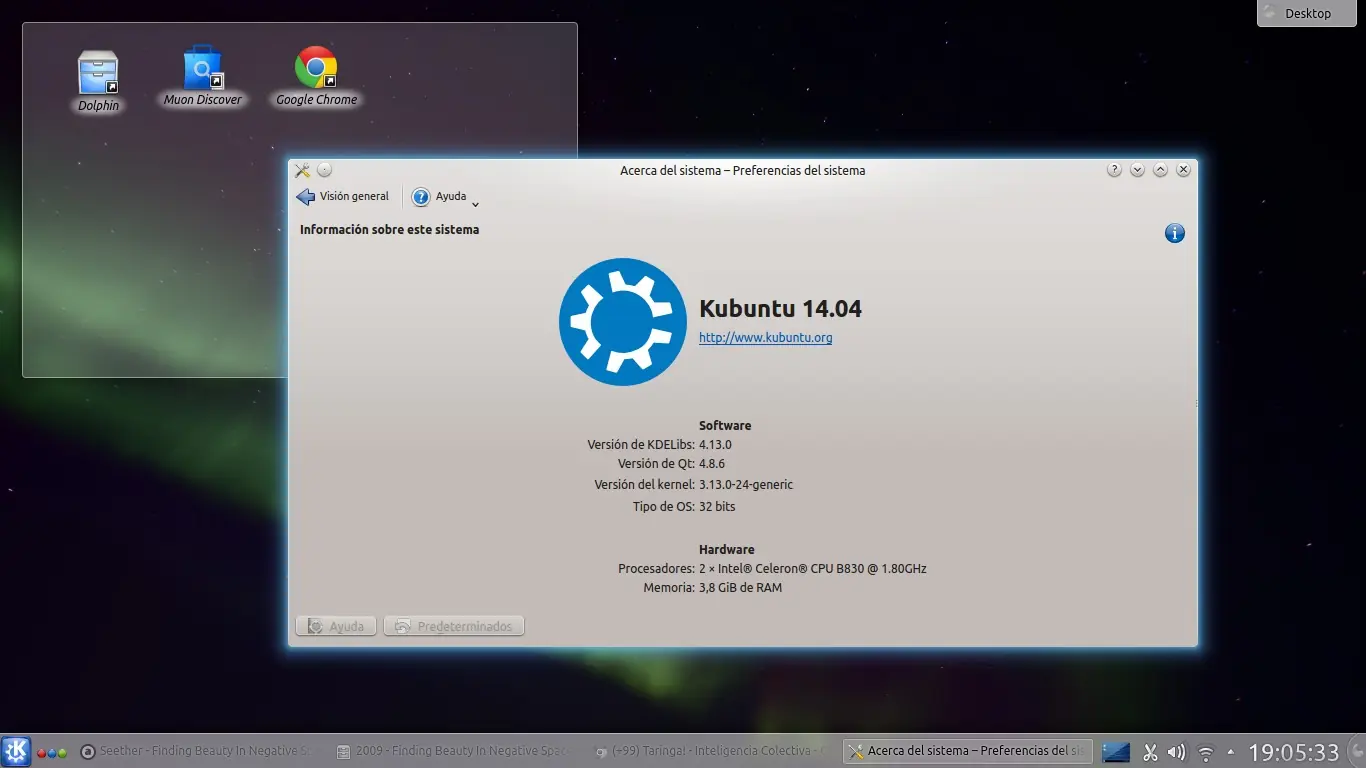This screenshot has width=1366, height=768.
Task: Click the show desktop widget in panel
Action: (1116, 752)
